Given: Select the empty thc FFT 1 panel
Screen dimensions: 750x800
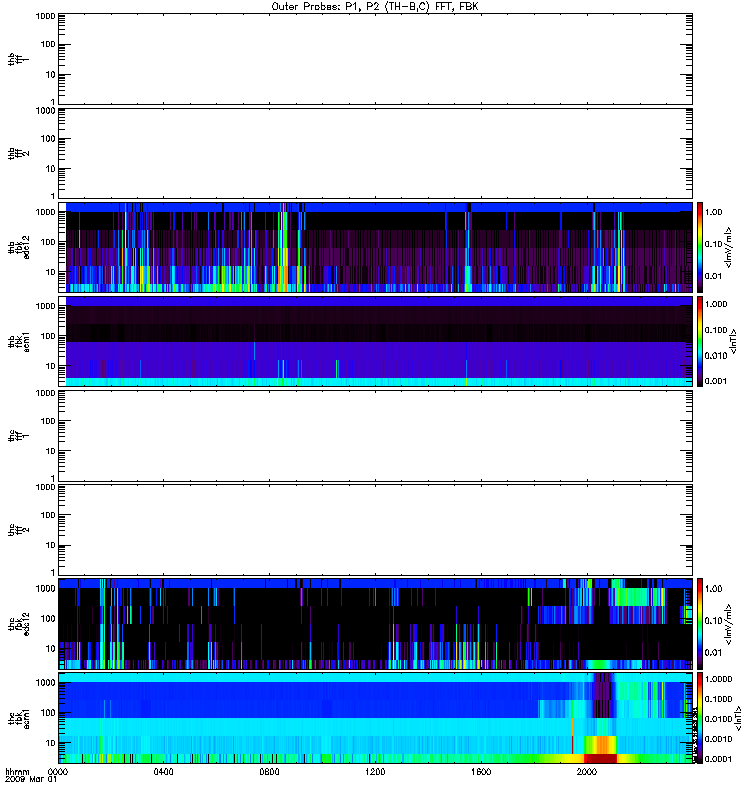Looking at the screenshot, I should pyautogui.click(x=376, y=436).
